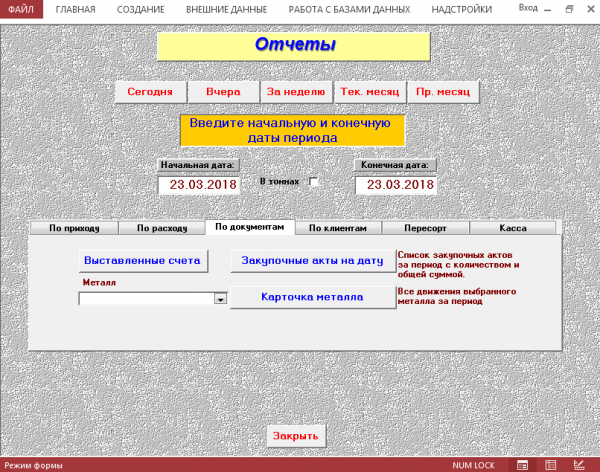Select the "Отчеты" title label
The width and height of the screenshot is (600, 472).
[294, 47]
